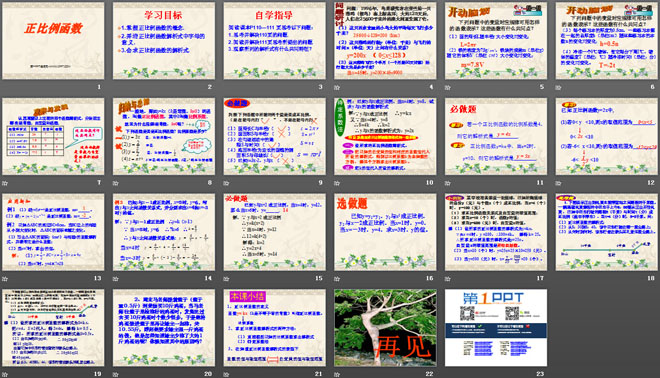Image resolution: width=660 pixels, height=378 pixels.
Task: Click slide number label "2"
Action: tap(210, 87)
